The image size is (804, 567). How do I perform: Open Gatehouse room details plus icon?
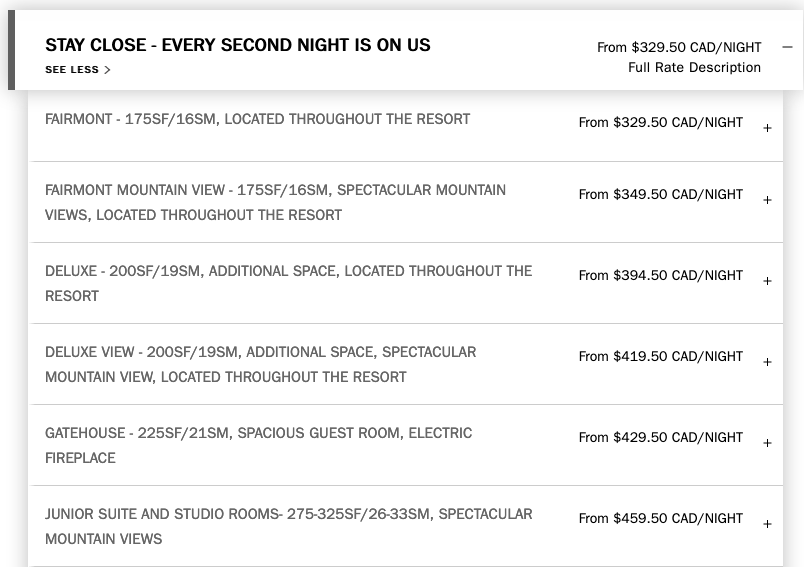tap(767, 443)
